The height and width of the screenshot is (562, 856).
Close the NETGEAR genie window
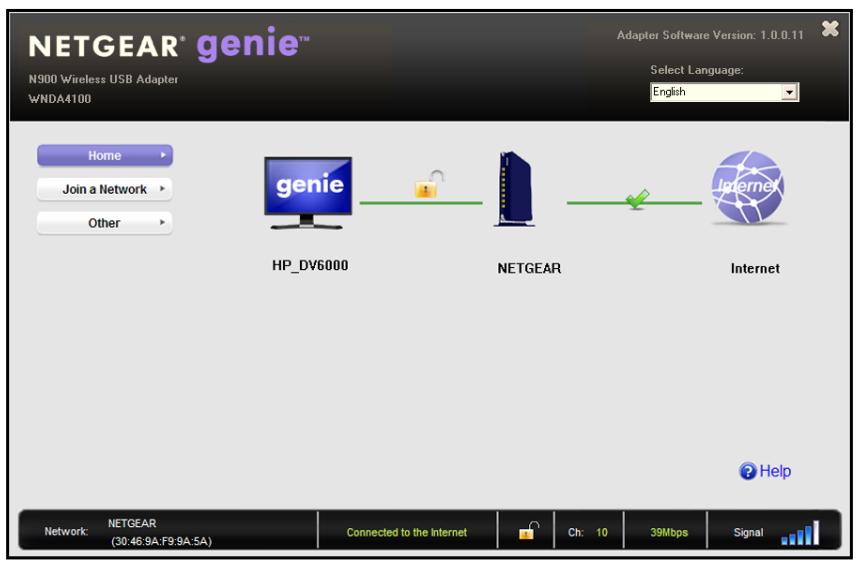click(830, 28)
